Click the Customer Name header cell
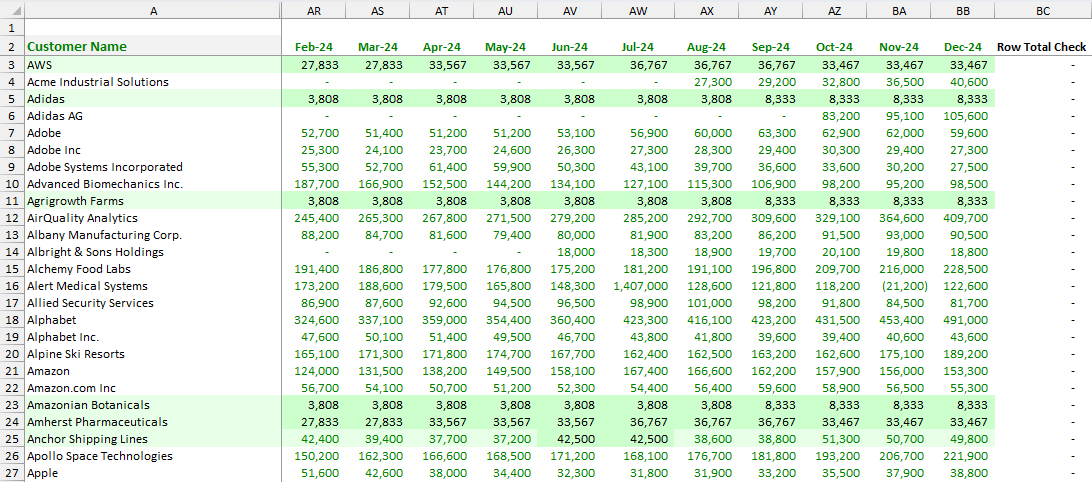The height and width of the screenshot is (482, 1092). click(153, 47)
